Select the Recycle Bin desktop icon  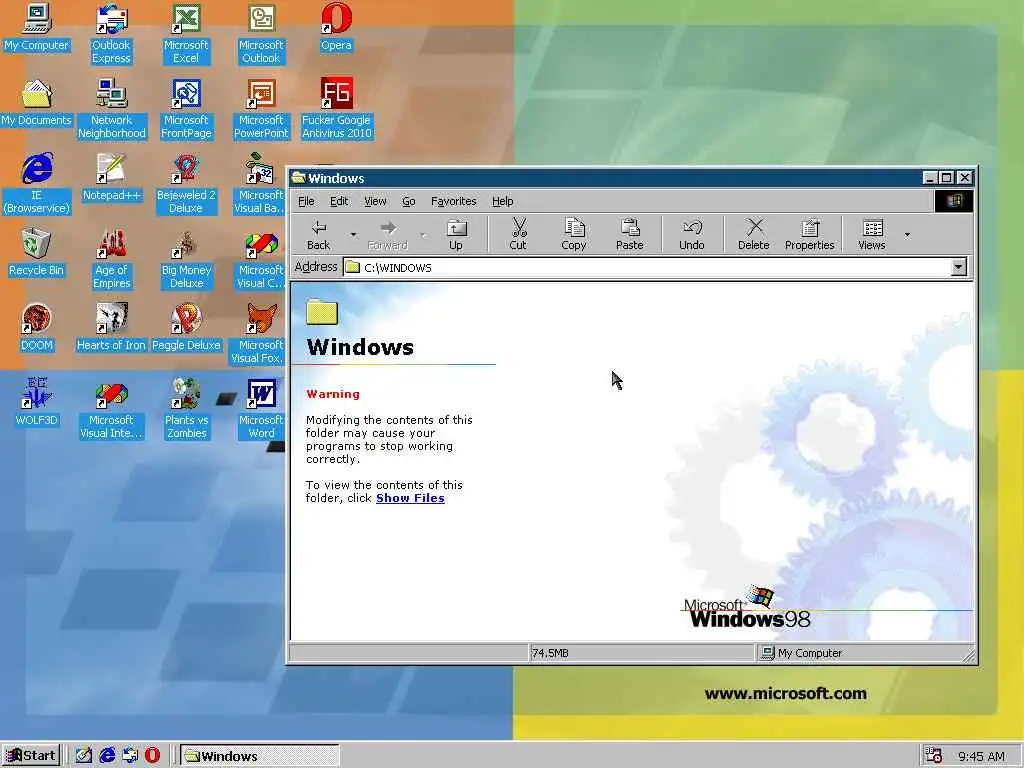37,253
